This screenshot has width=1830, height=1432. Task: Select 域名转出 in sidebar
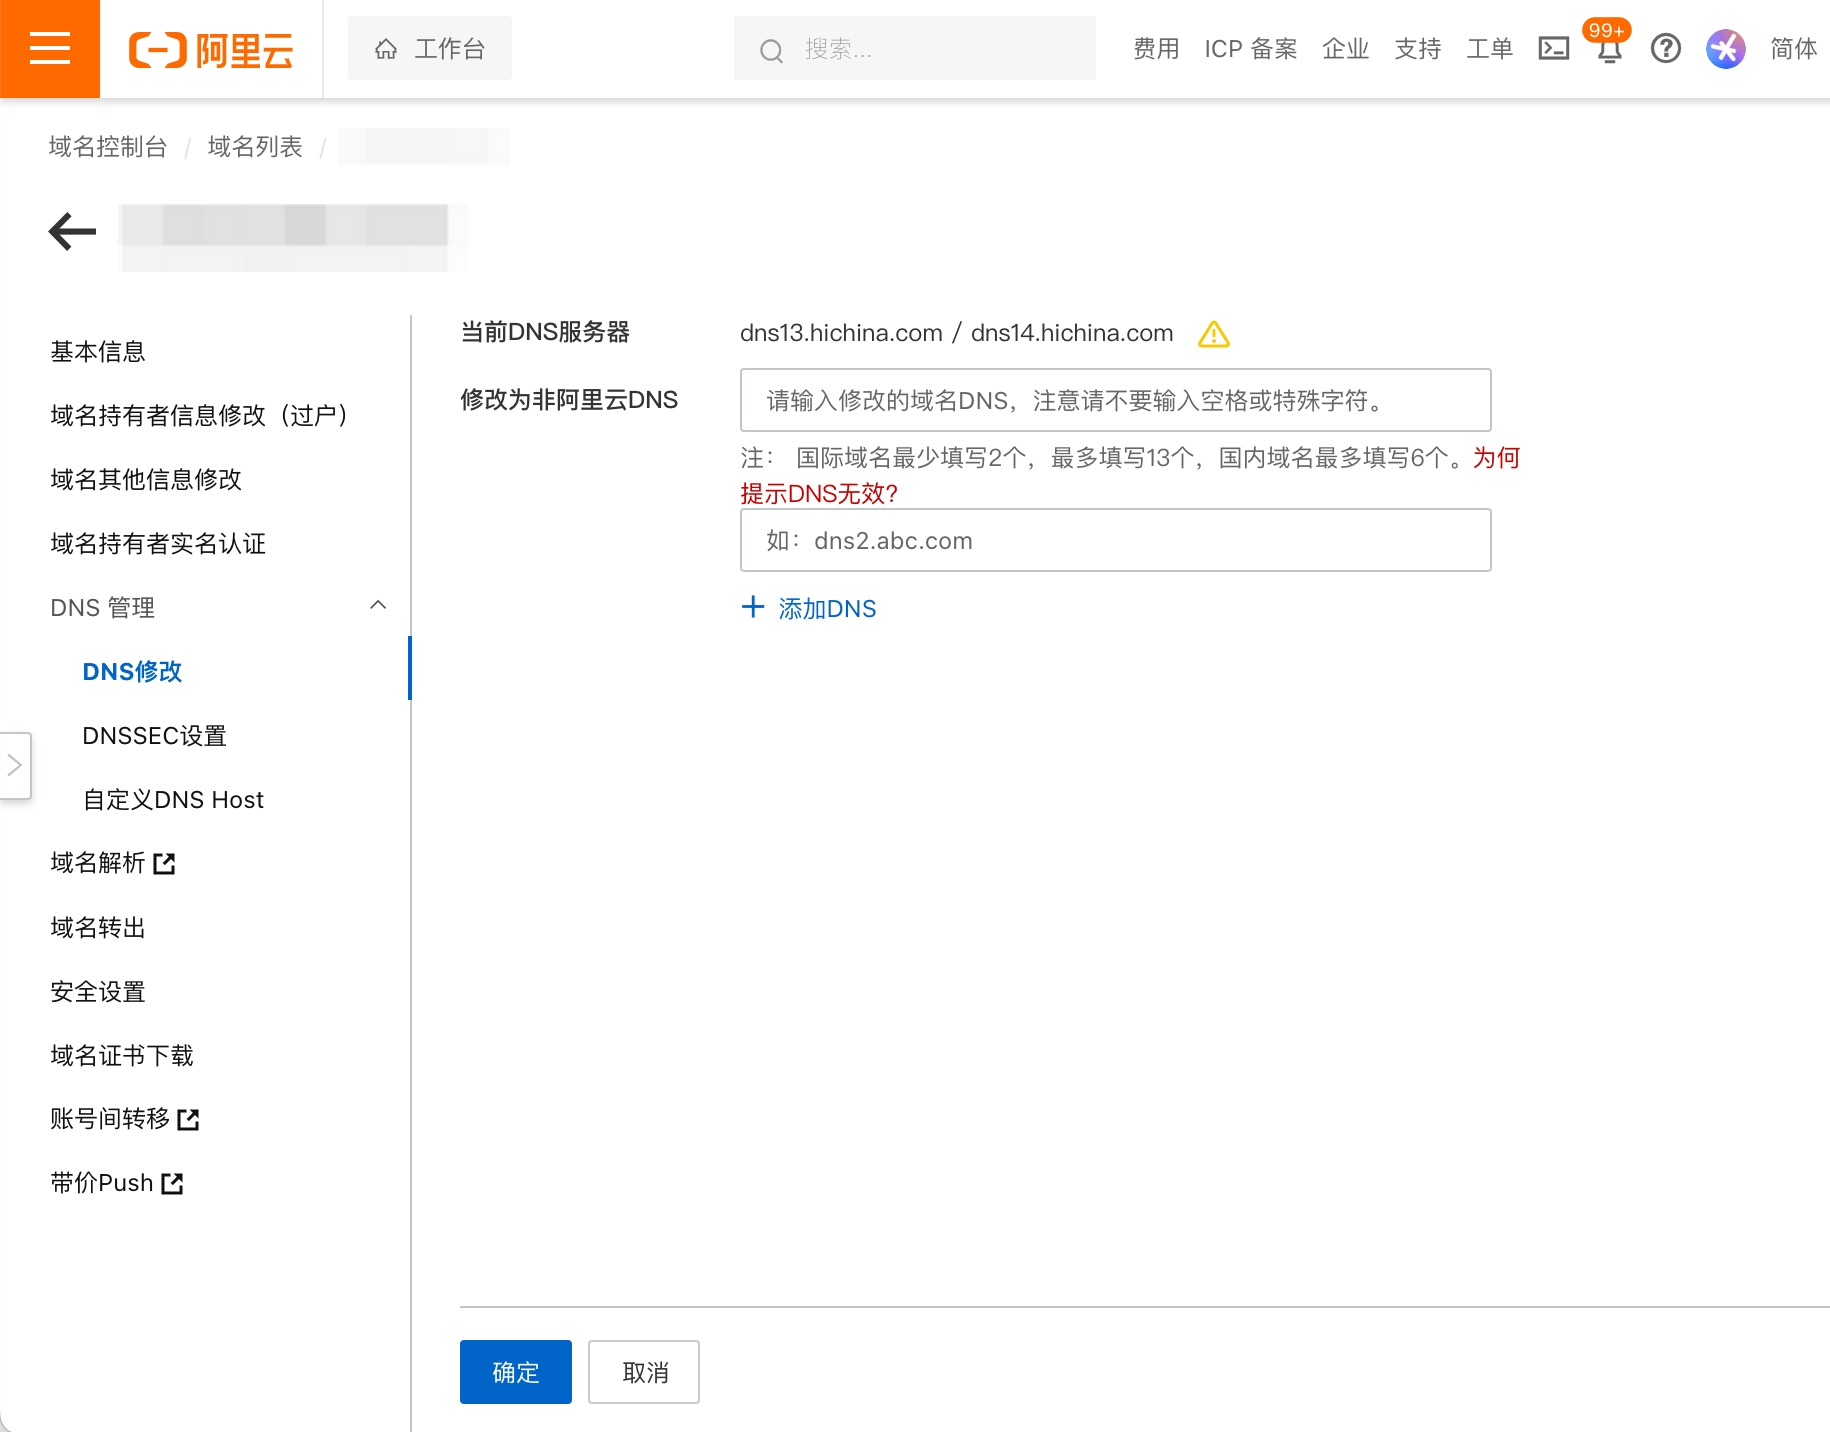click(98, 927)
